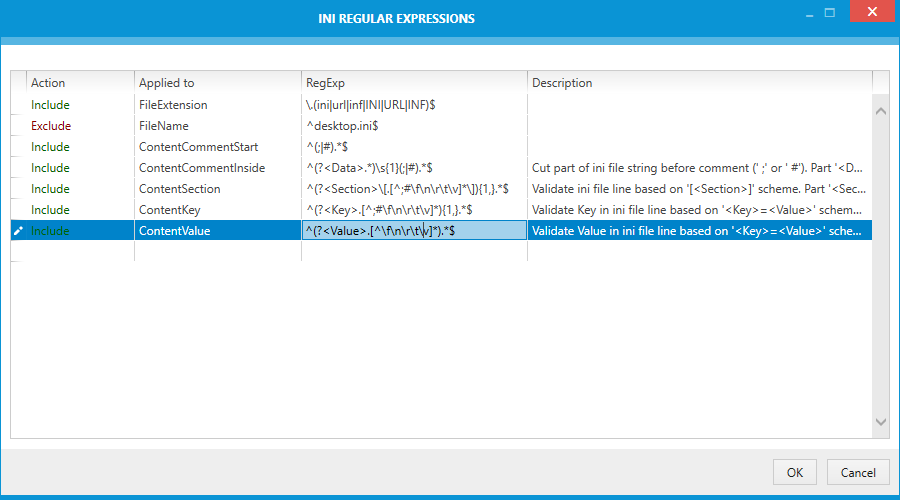Click the ContentCommentInside description cell
900x500 pixels.
click(699, 168)
